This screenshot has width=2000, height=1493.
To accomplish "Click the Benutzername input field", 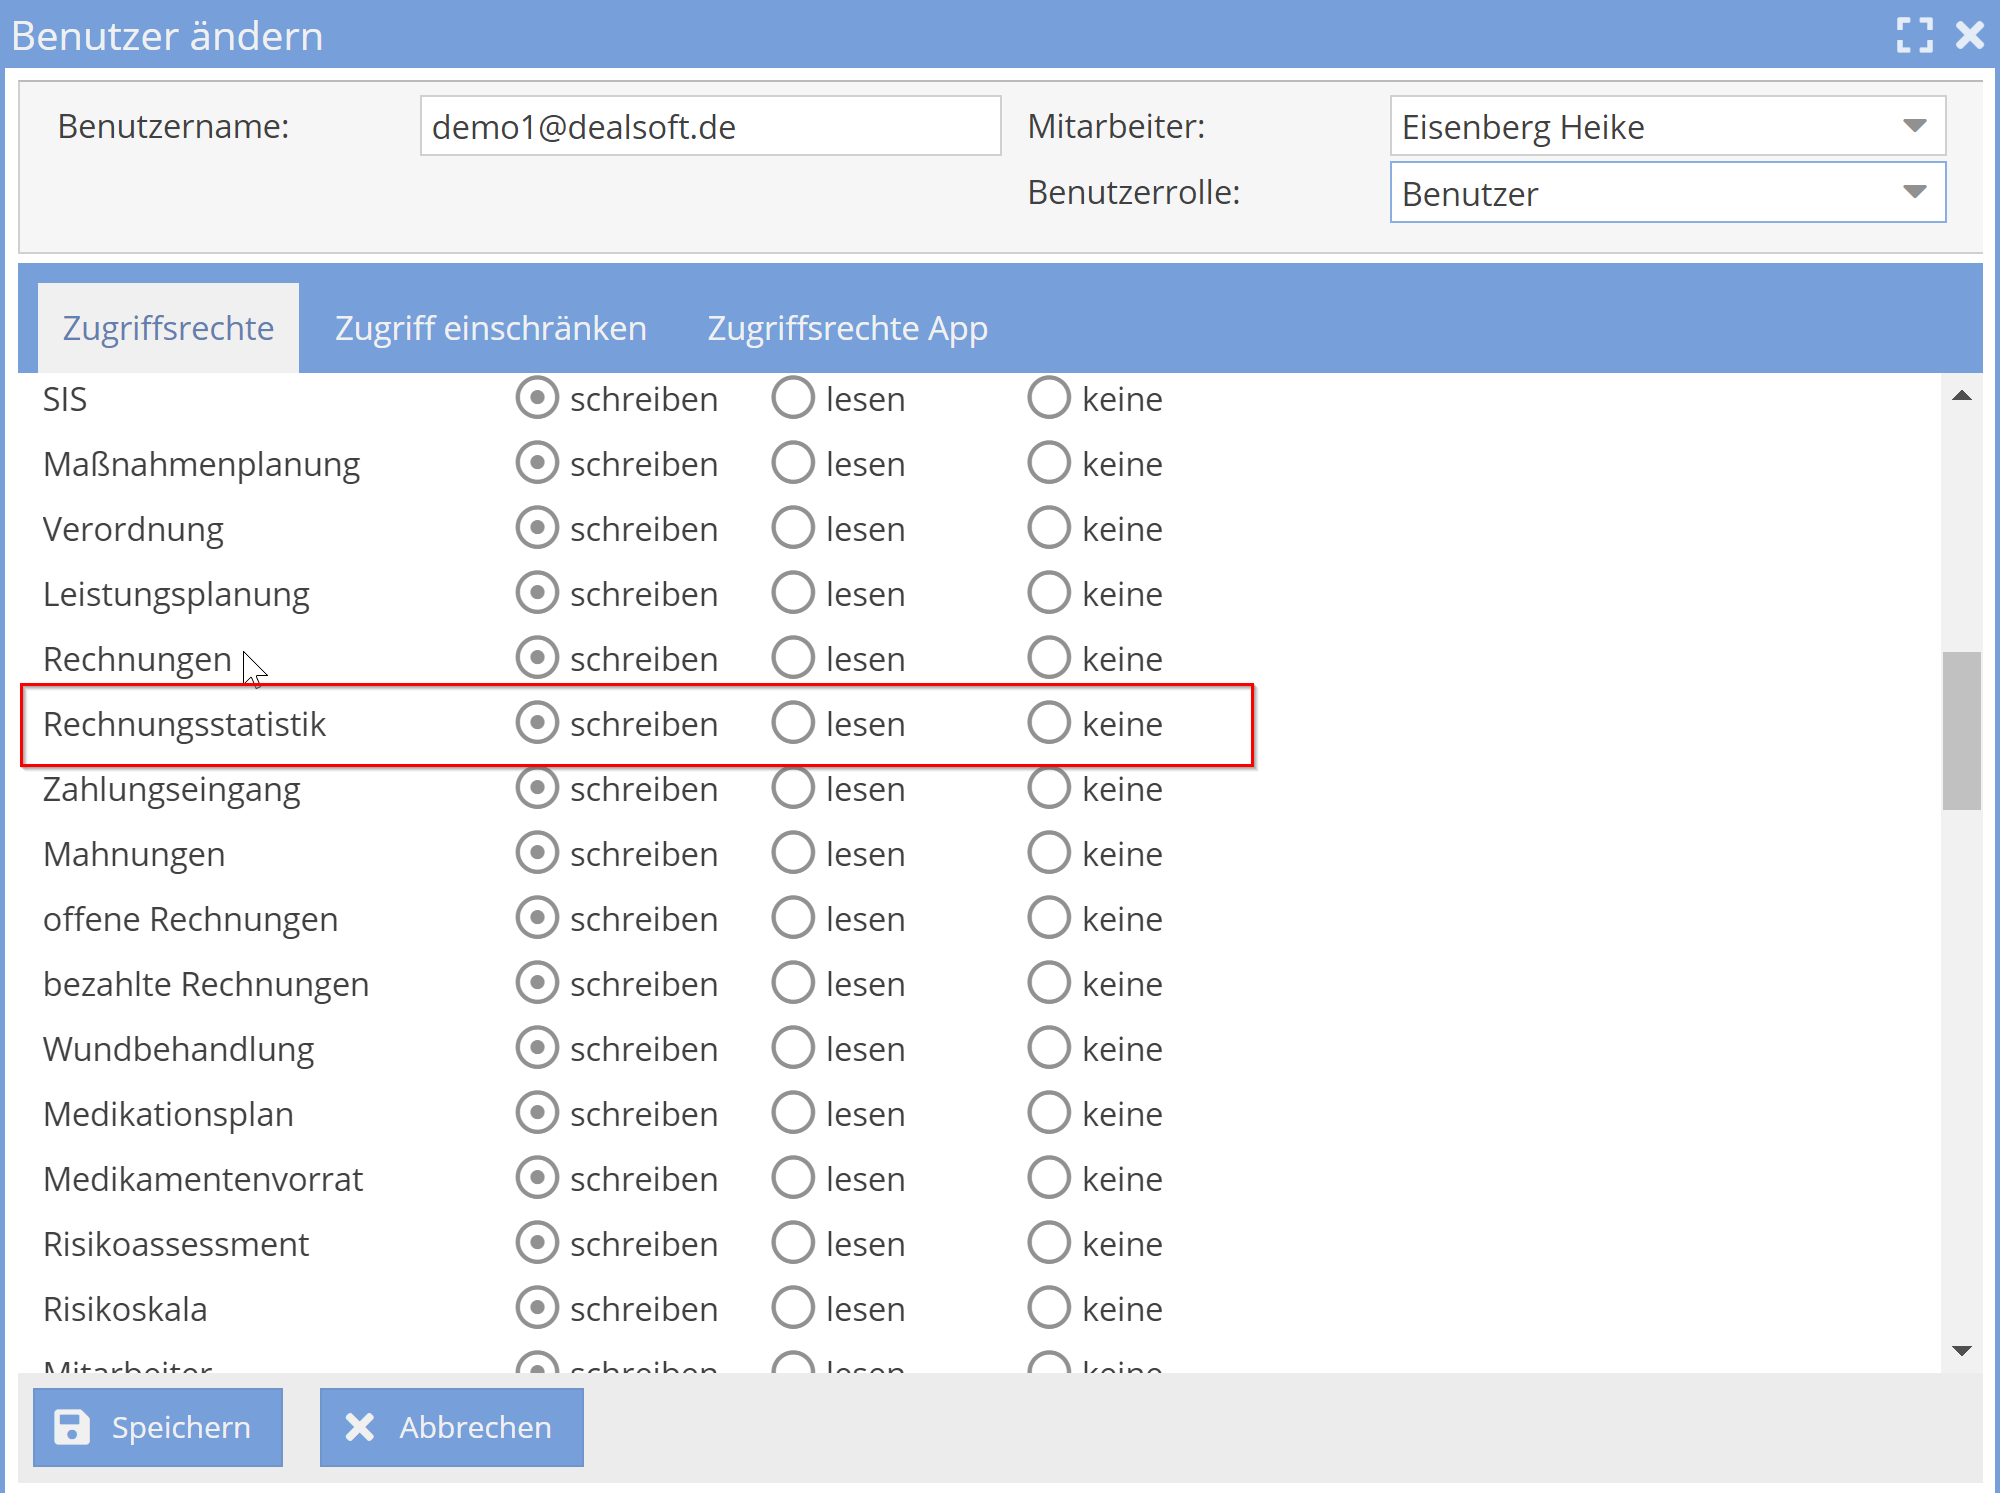I will click(x=710, y=126).
